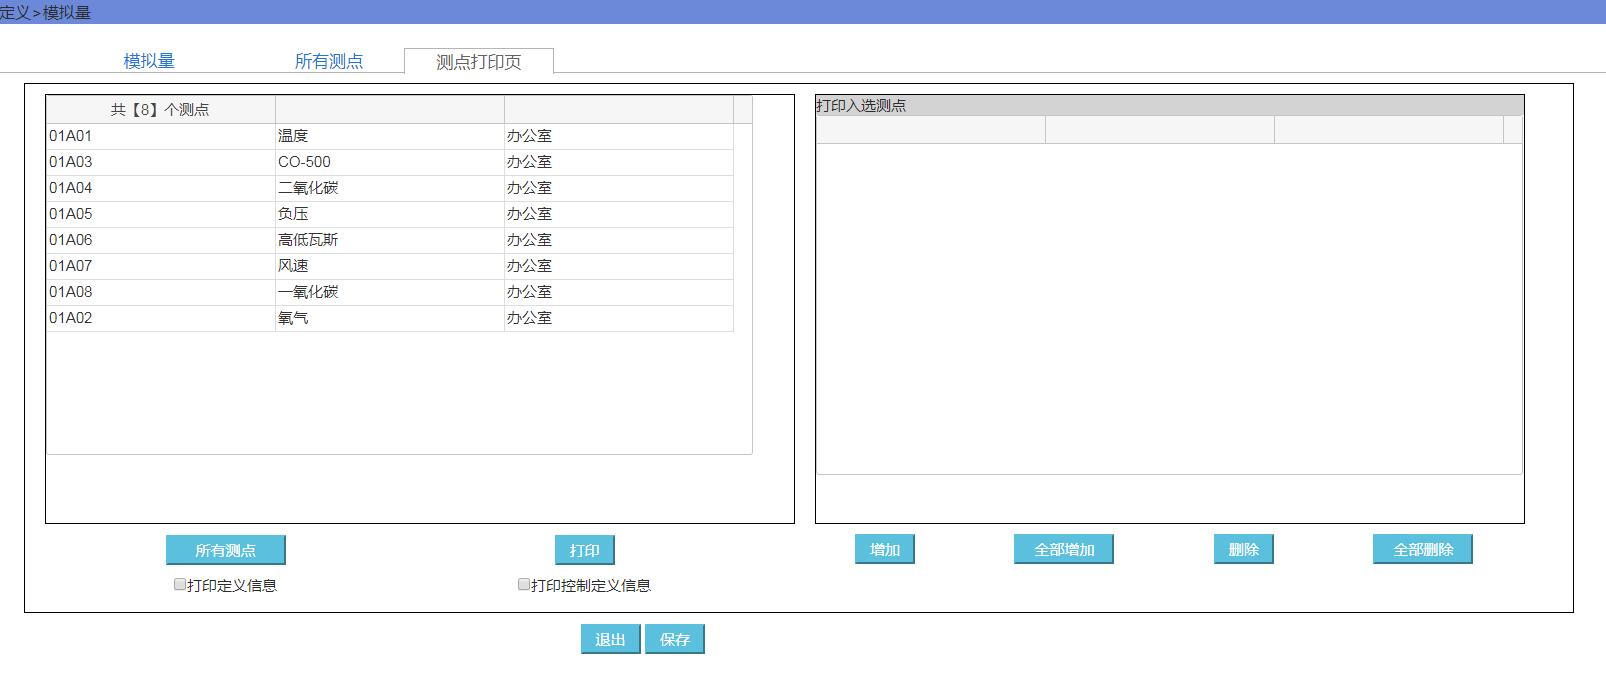Select measuring point 01A07
This screenshot has height=682, width=1606.
(x=161, y=266)
